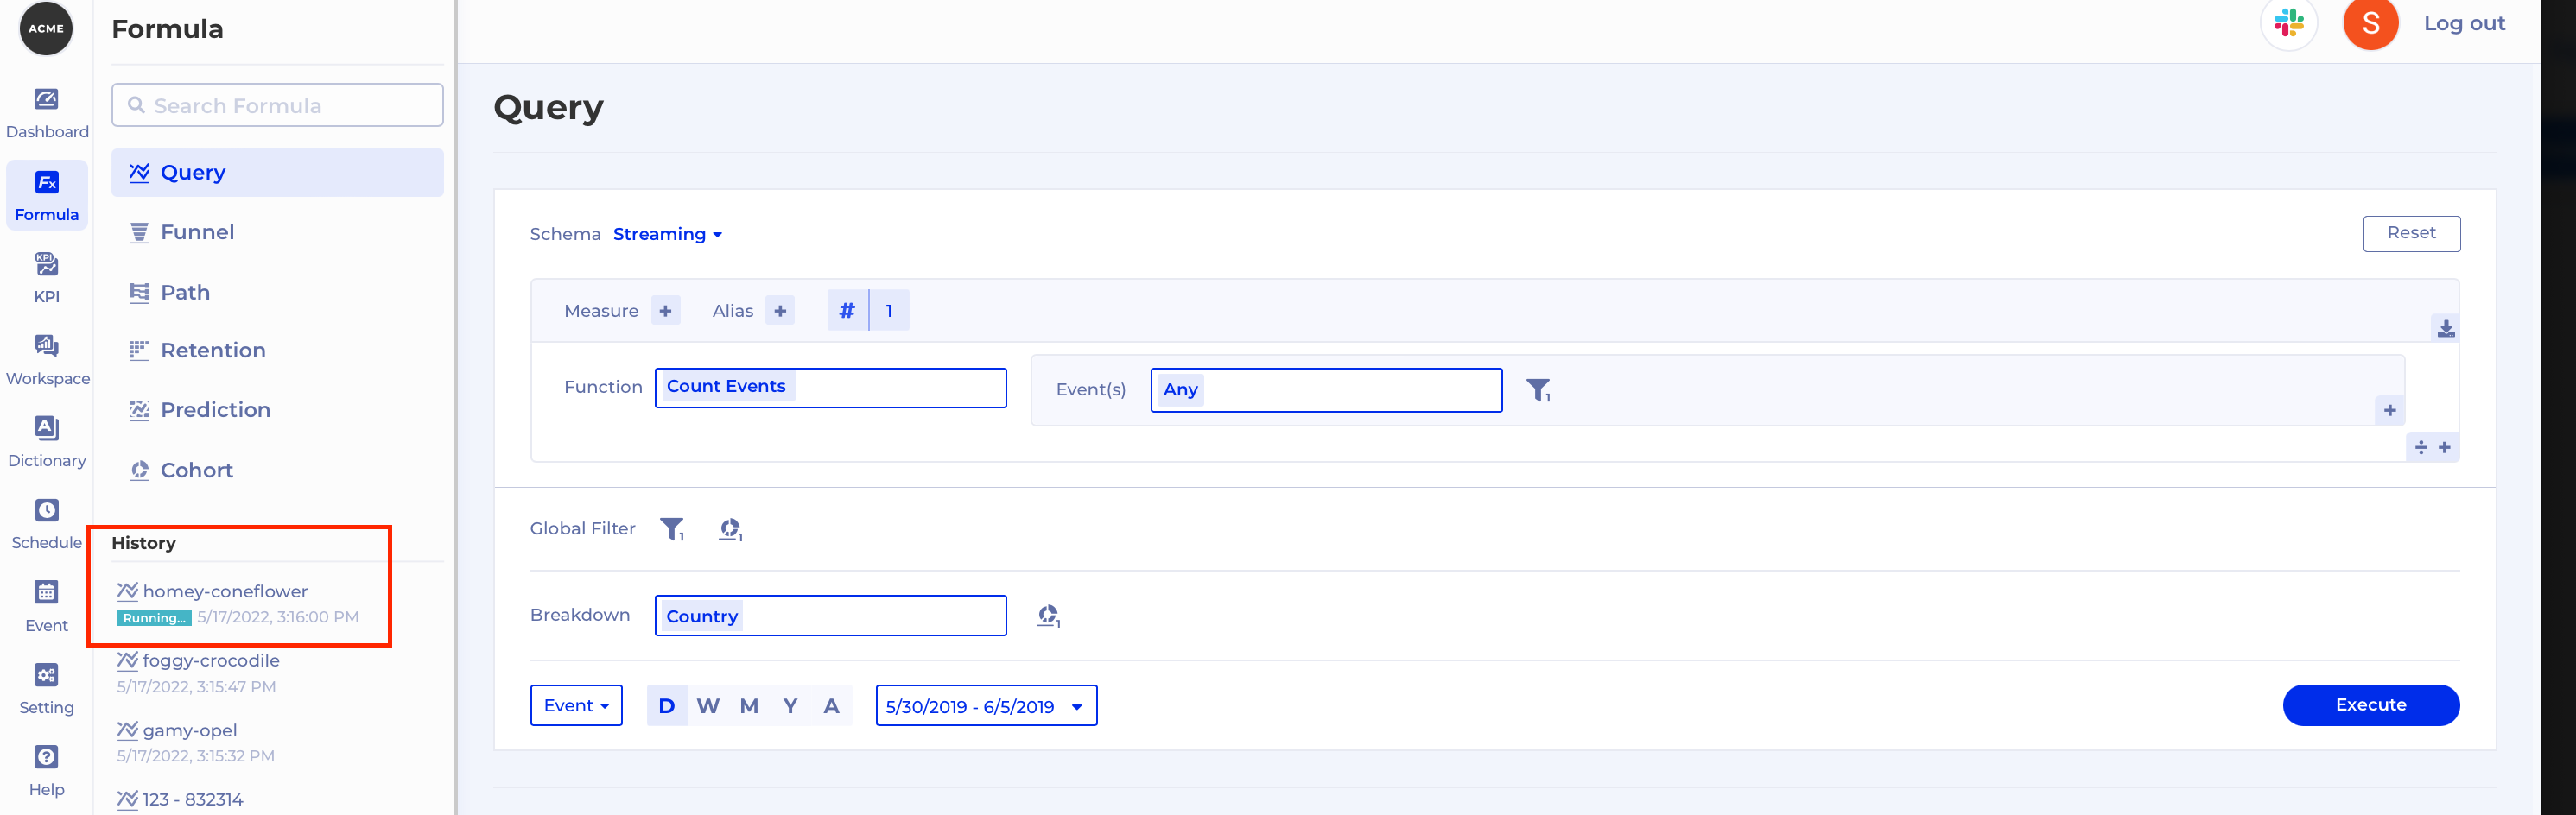
Task: Select Retention in Formula menu
Action: click(277, 350)
